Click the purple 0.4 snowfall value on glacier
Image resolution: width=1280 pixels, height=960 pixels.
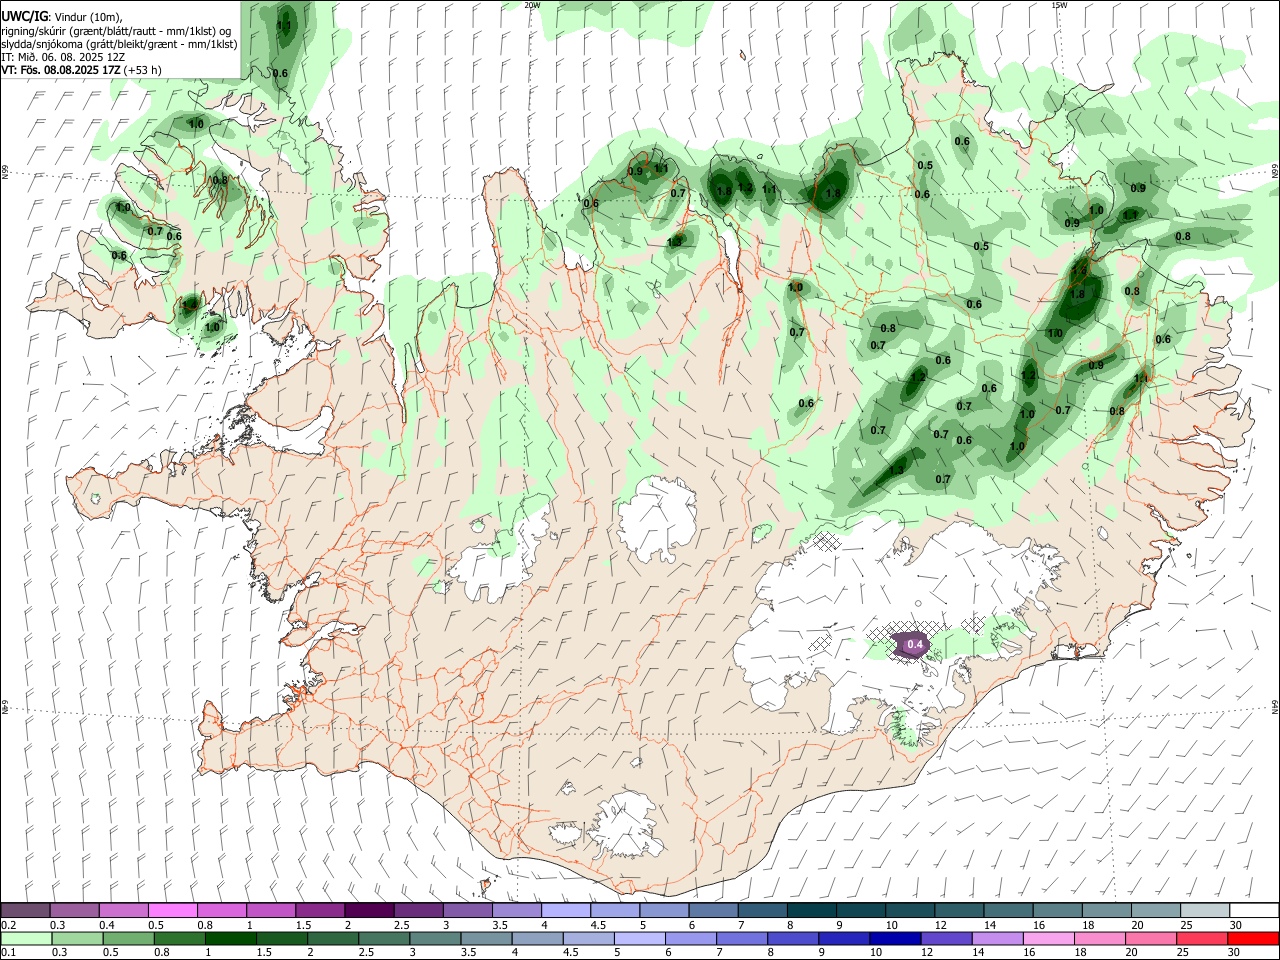(914, 645)
